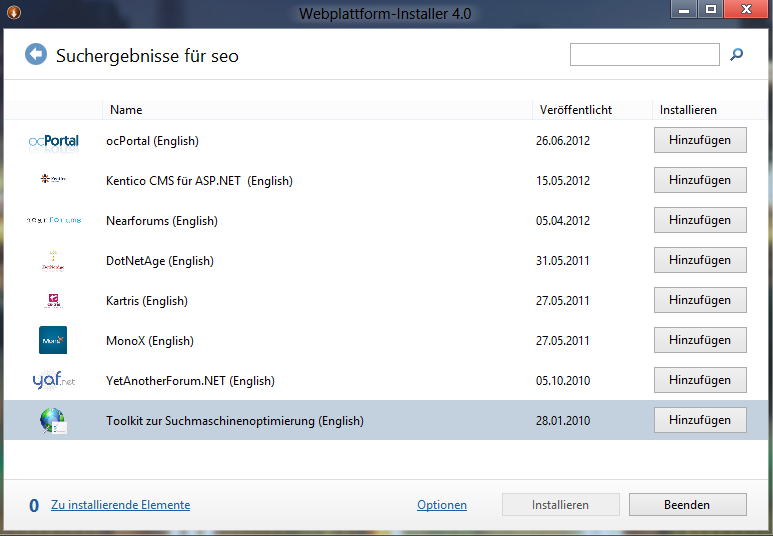773x536 pixels.
Task: Click the back arrow icon
Action: (x=36, y=55)
